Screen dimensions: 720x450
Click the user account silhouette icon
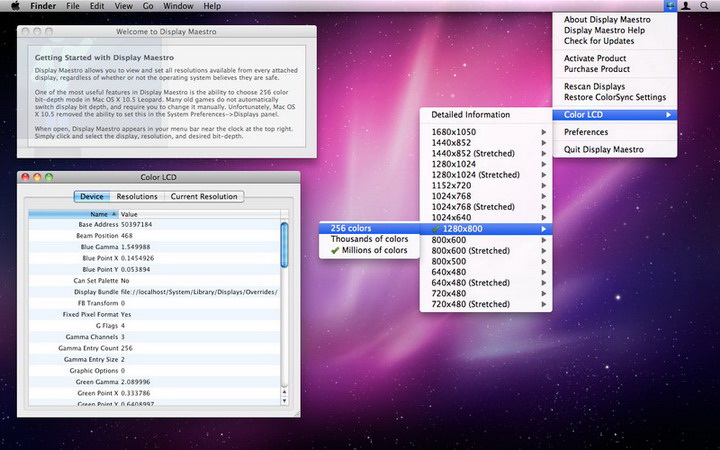(x=686, y=6)
